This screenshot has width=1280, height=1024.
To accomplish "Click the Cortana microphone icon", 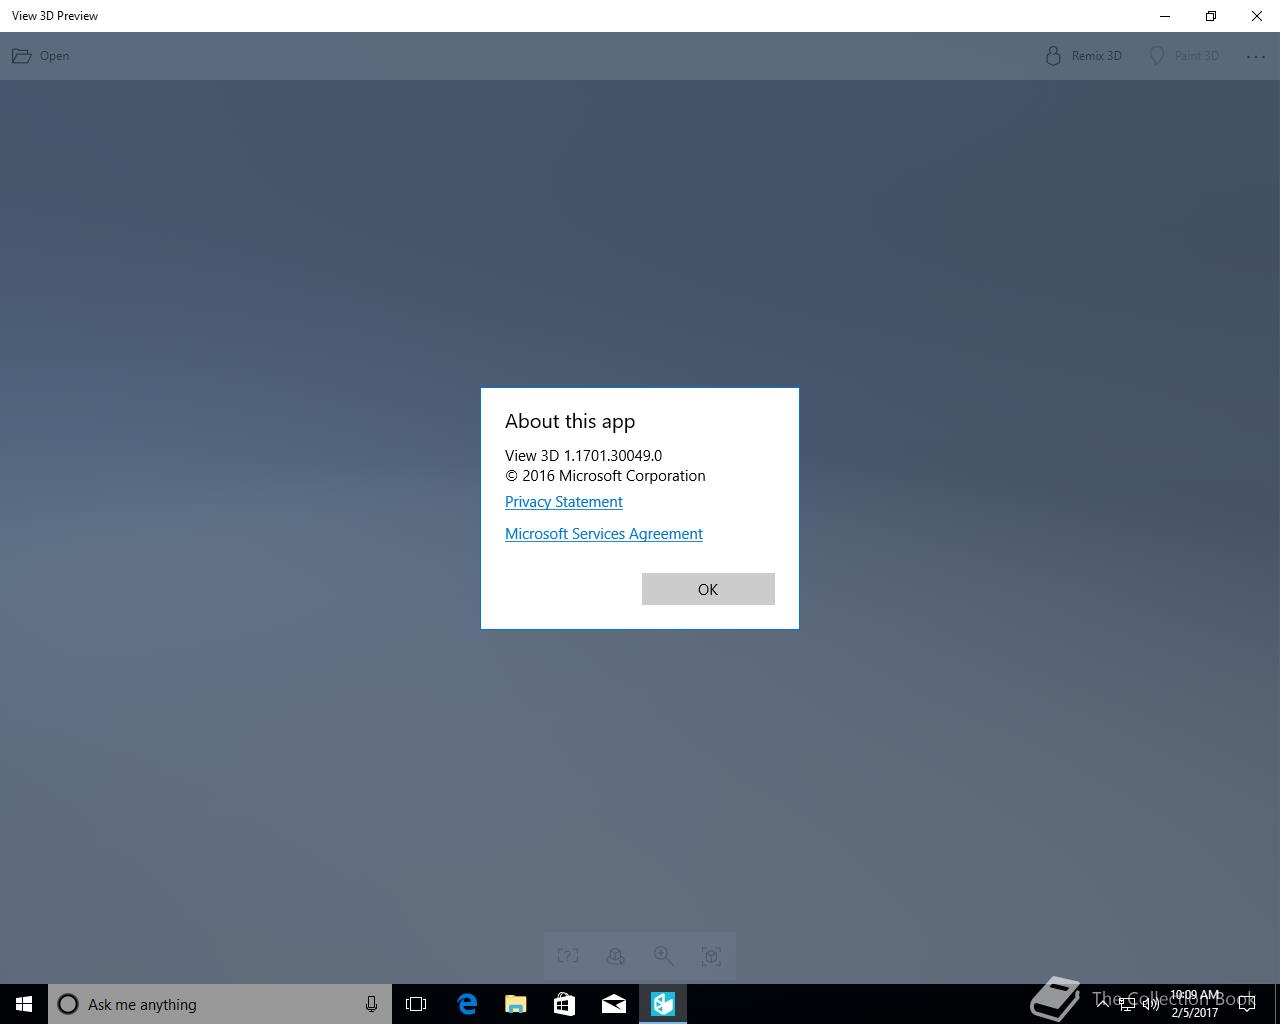I will tap(371, 1004).
